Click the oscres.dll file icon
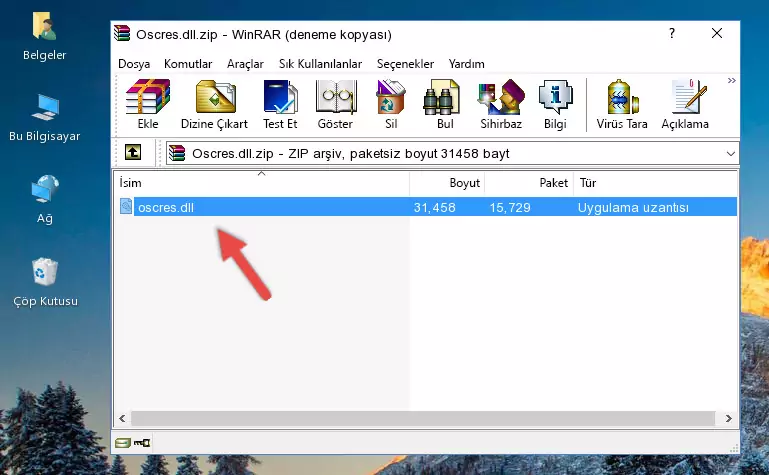Screen dimensions: 769x475 pyautogui.click(x=126, y=206)
